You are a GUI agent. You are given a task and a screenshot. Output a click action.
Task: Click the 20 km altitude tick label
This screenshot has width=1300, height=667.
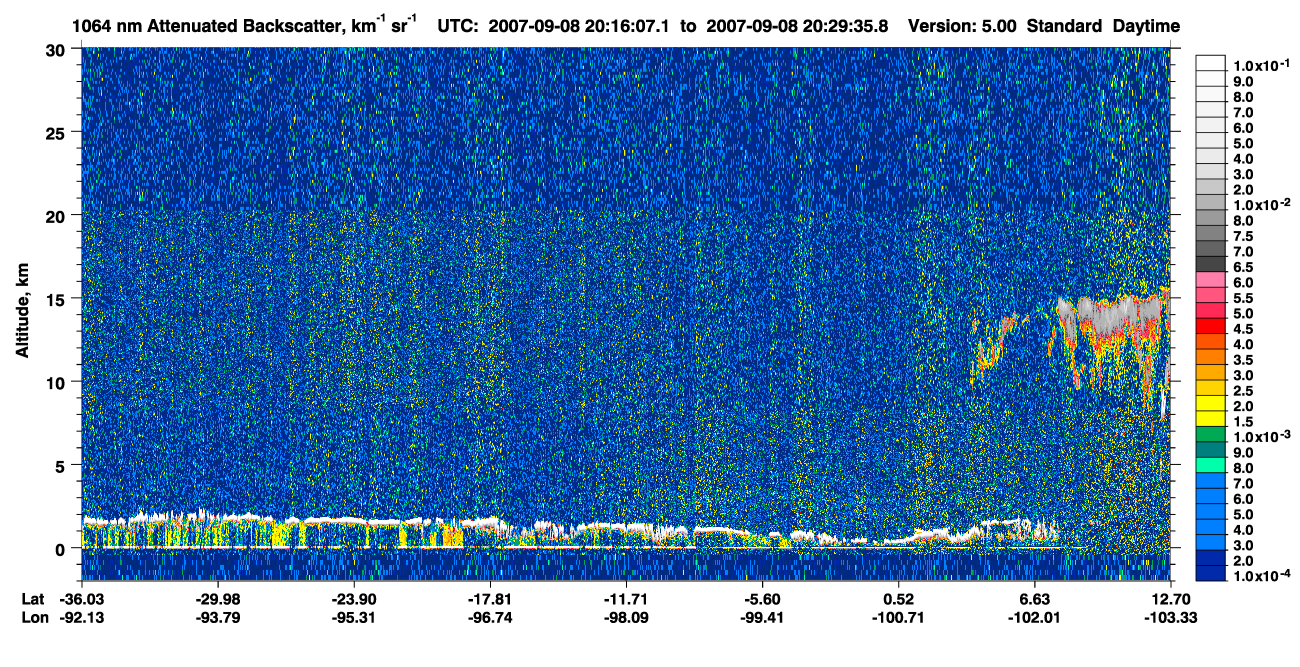click(57, 215)
